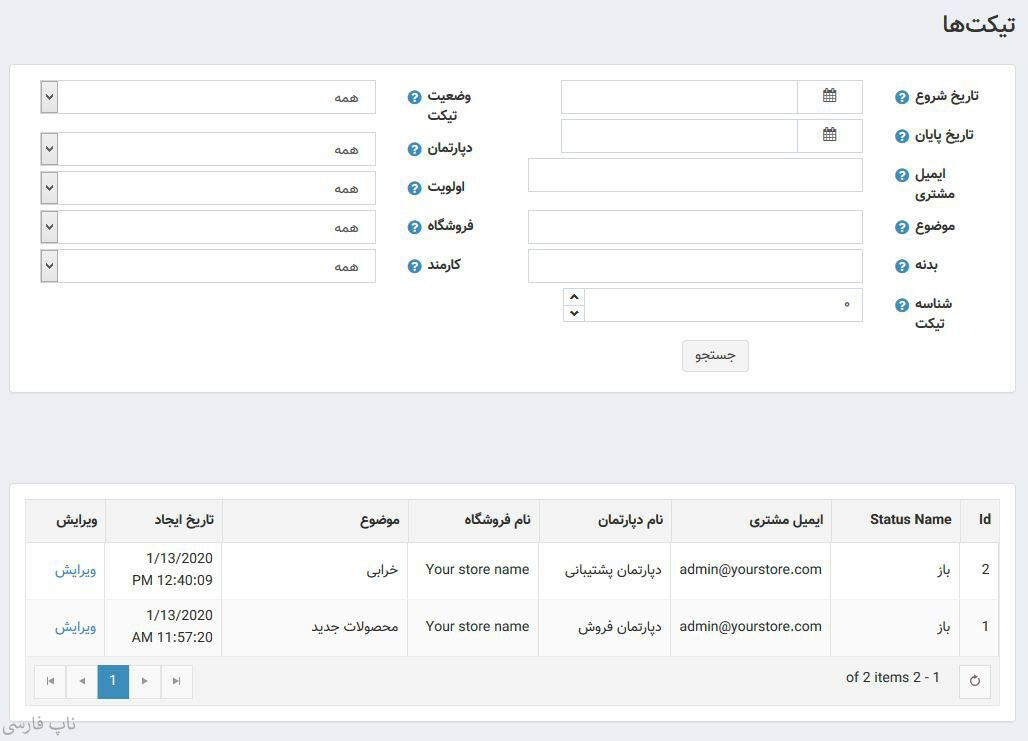The image size is (1028, 741).
Task: Open the start date calendar picker
Action: point(829,96)
